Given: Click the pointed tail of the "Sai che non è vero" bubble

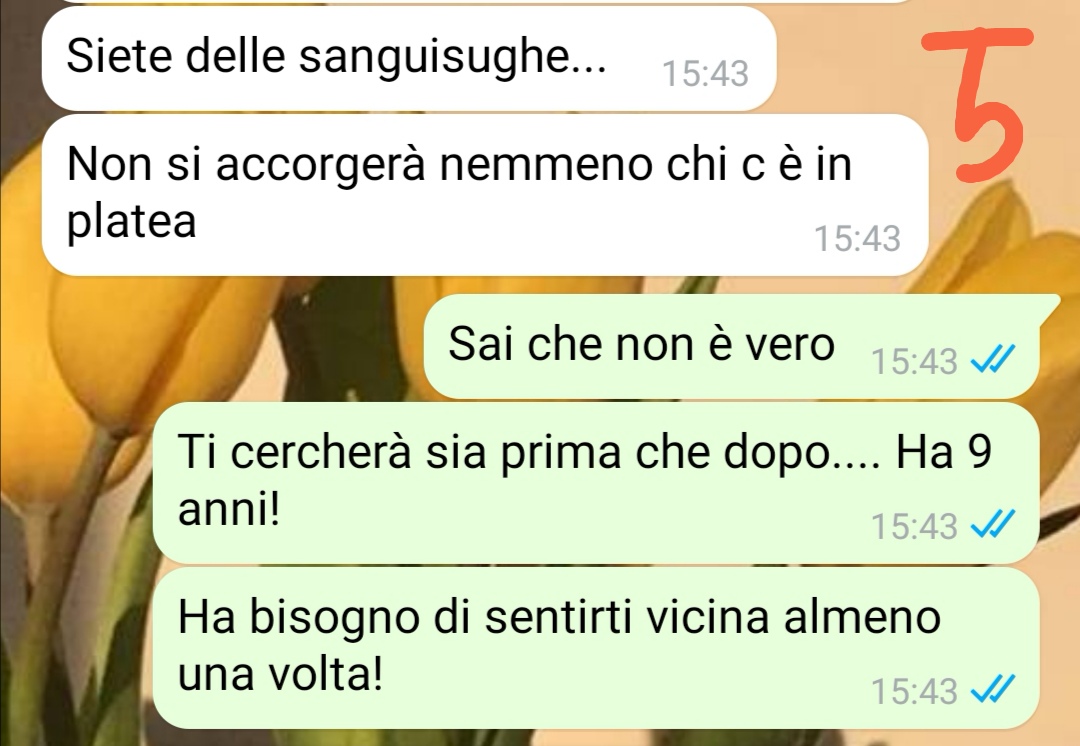Looking at the screenshot, I should tap(1050, 305).
